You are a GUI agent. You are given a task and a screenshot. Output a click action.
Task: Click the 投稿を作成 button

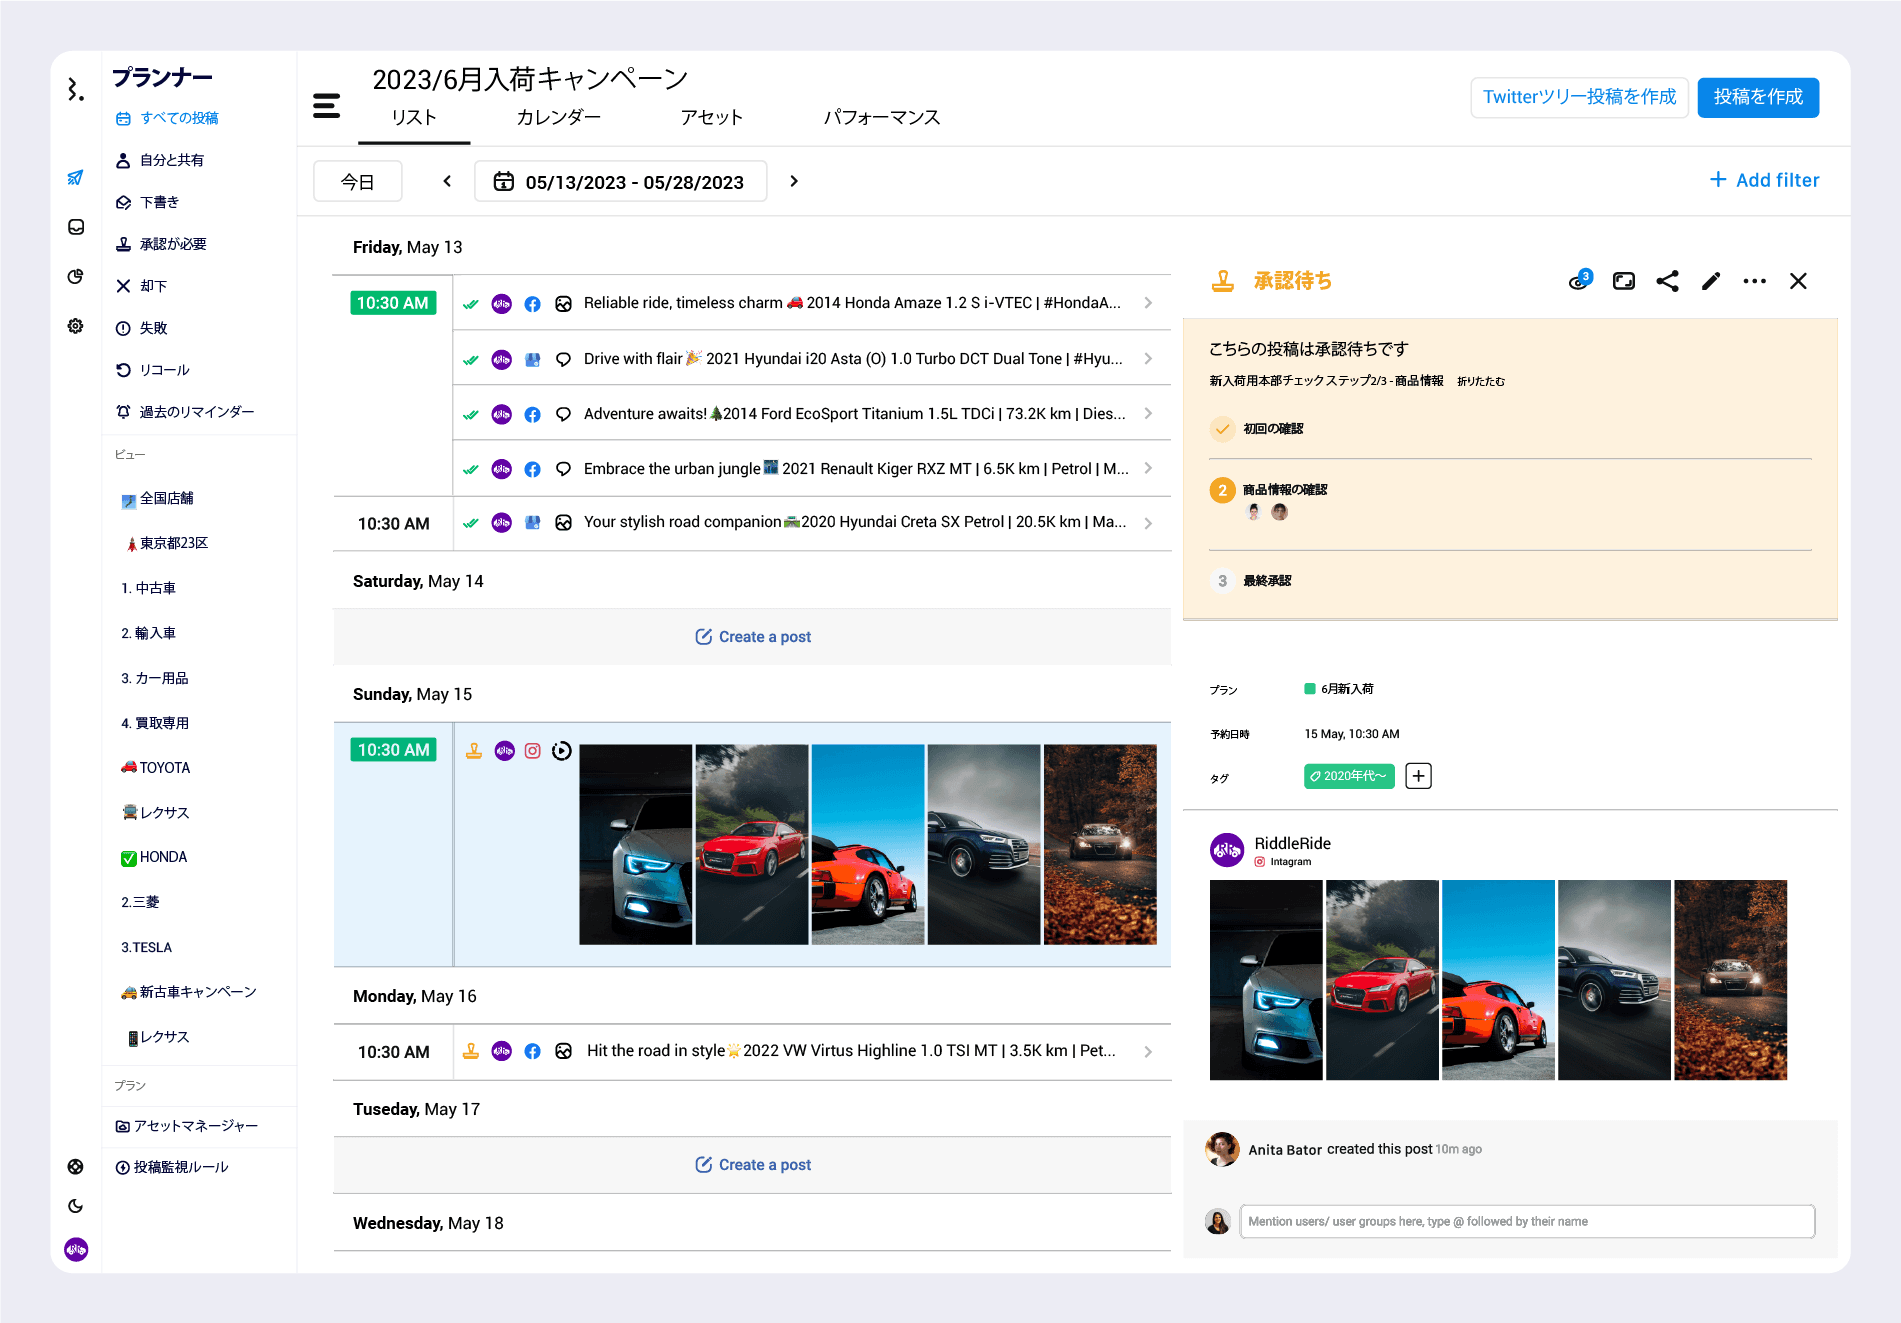click(1757, 97)
